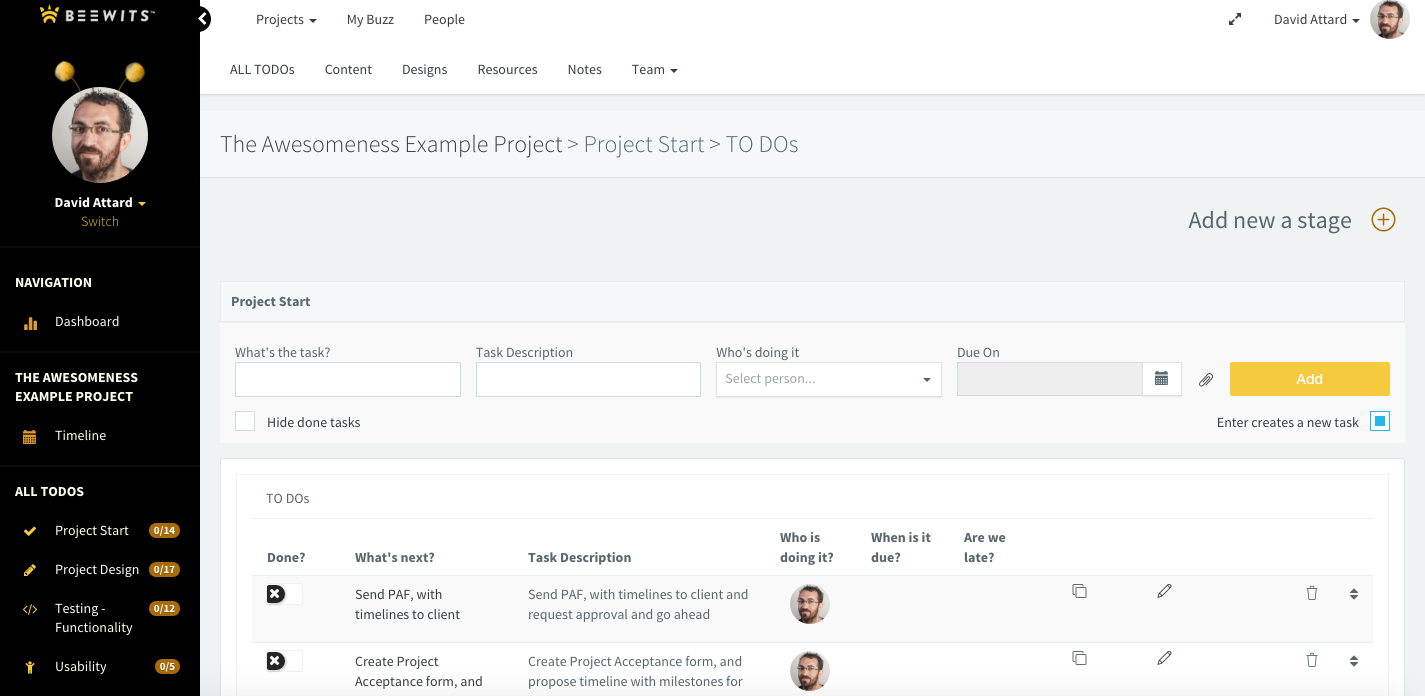Click the BeeWits logo
Image resolution: width=1425 pixels, height=696 pixels.
pos(97,15)
